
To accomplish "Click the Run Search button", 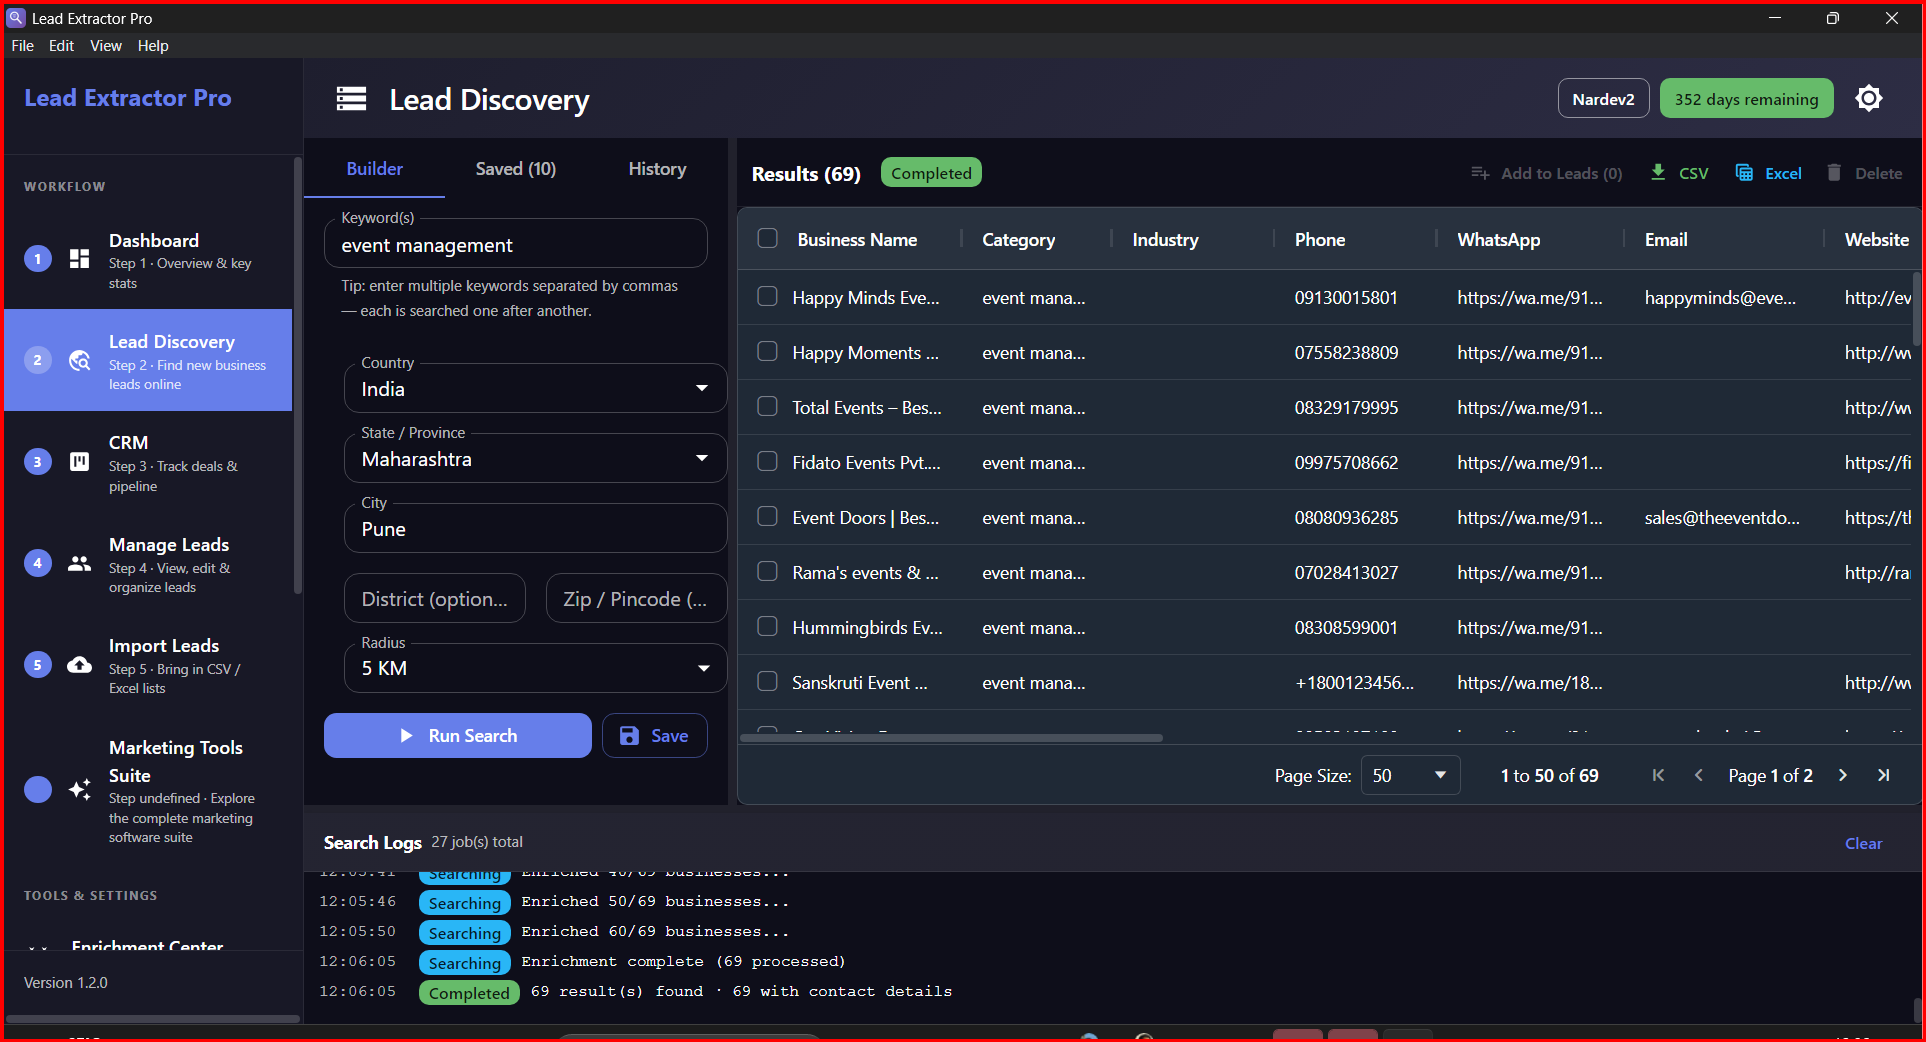I will [x=457, y=735].
